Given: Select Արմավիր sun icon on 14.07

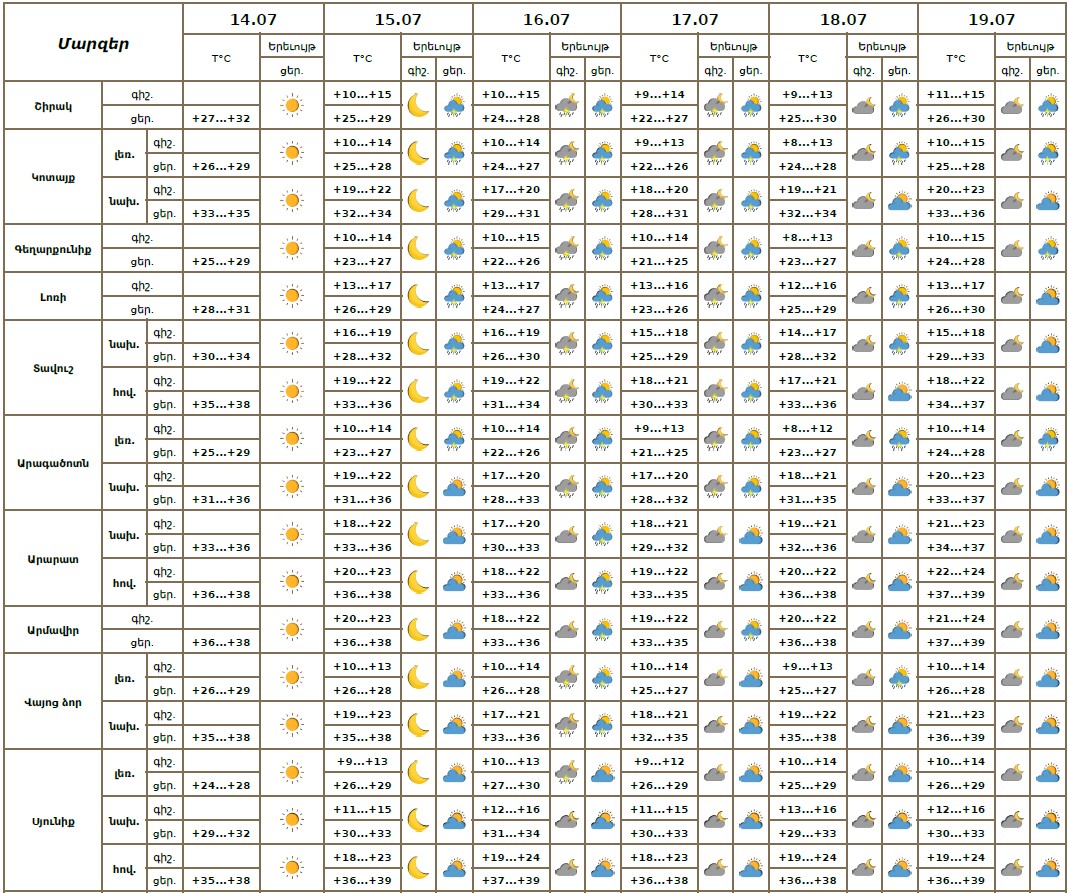Looking at the screenshot, I should click(291, 630).
